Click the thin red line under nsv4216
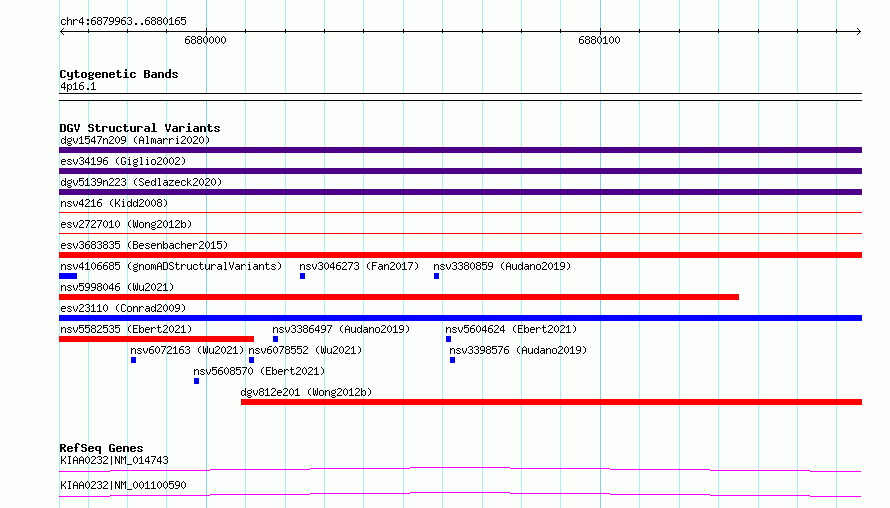Screen dimensions: 890x508 point(460,212)
